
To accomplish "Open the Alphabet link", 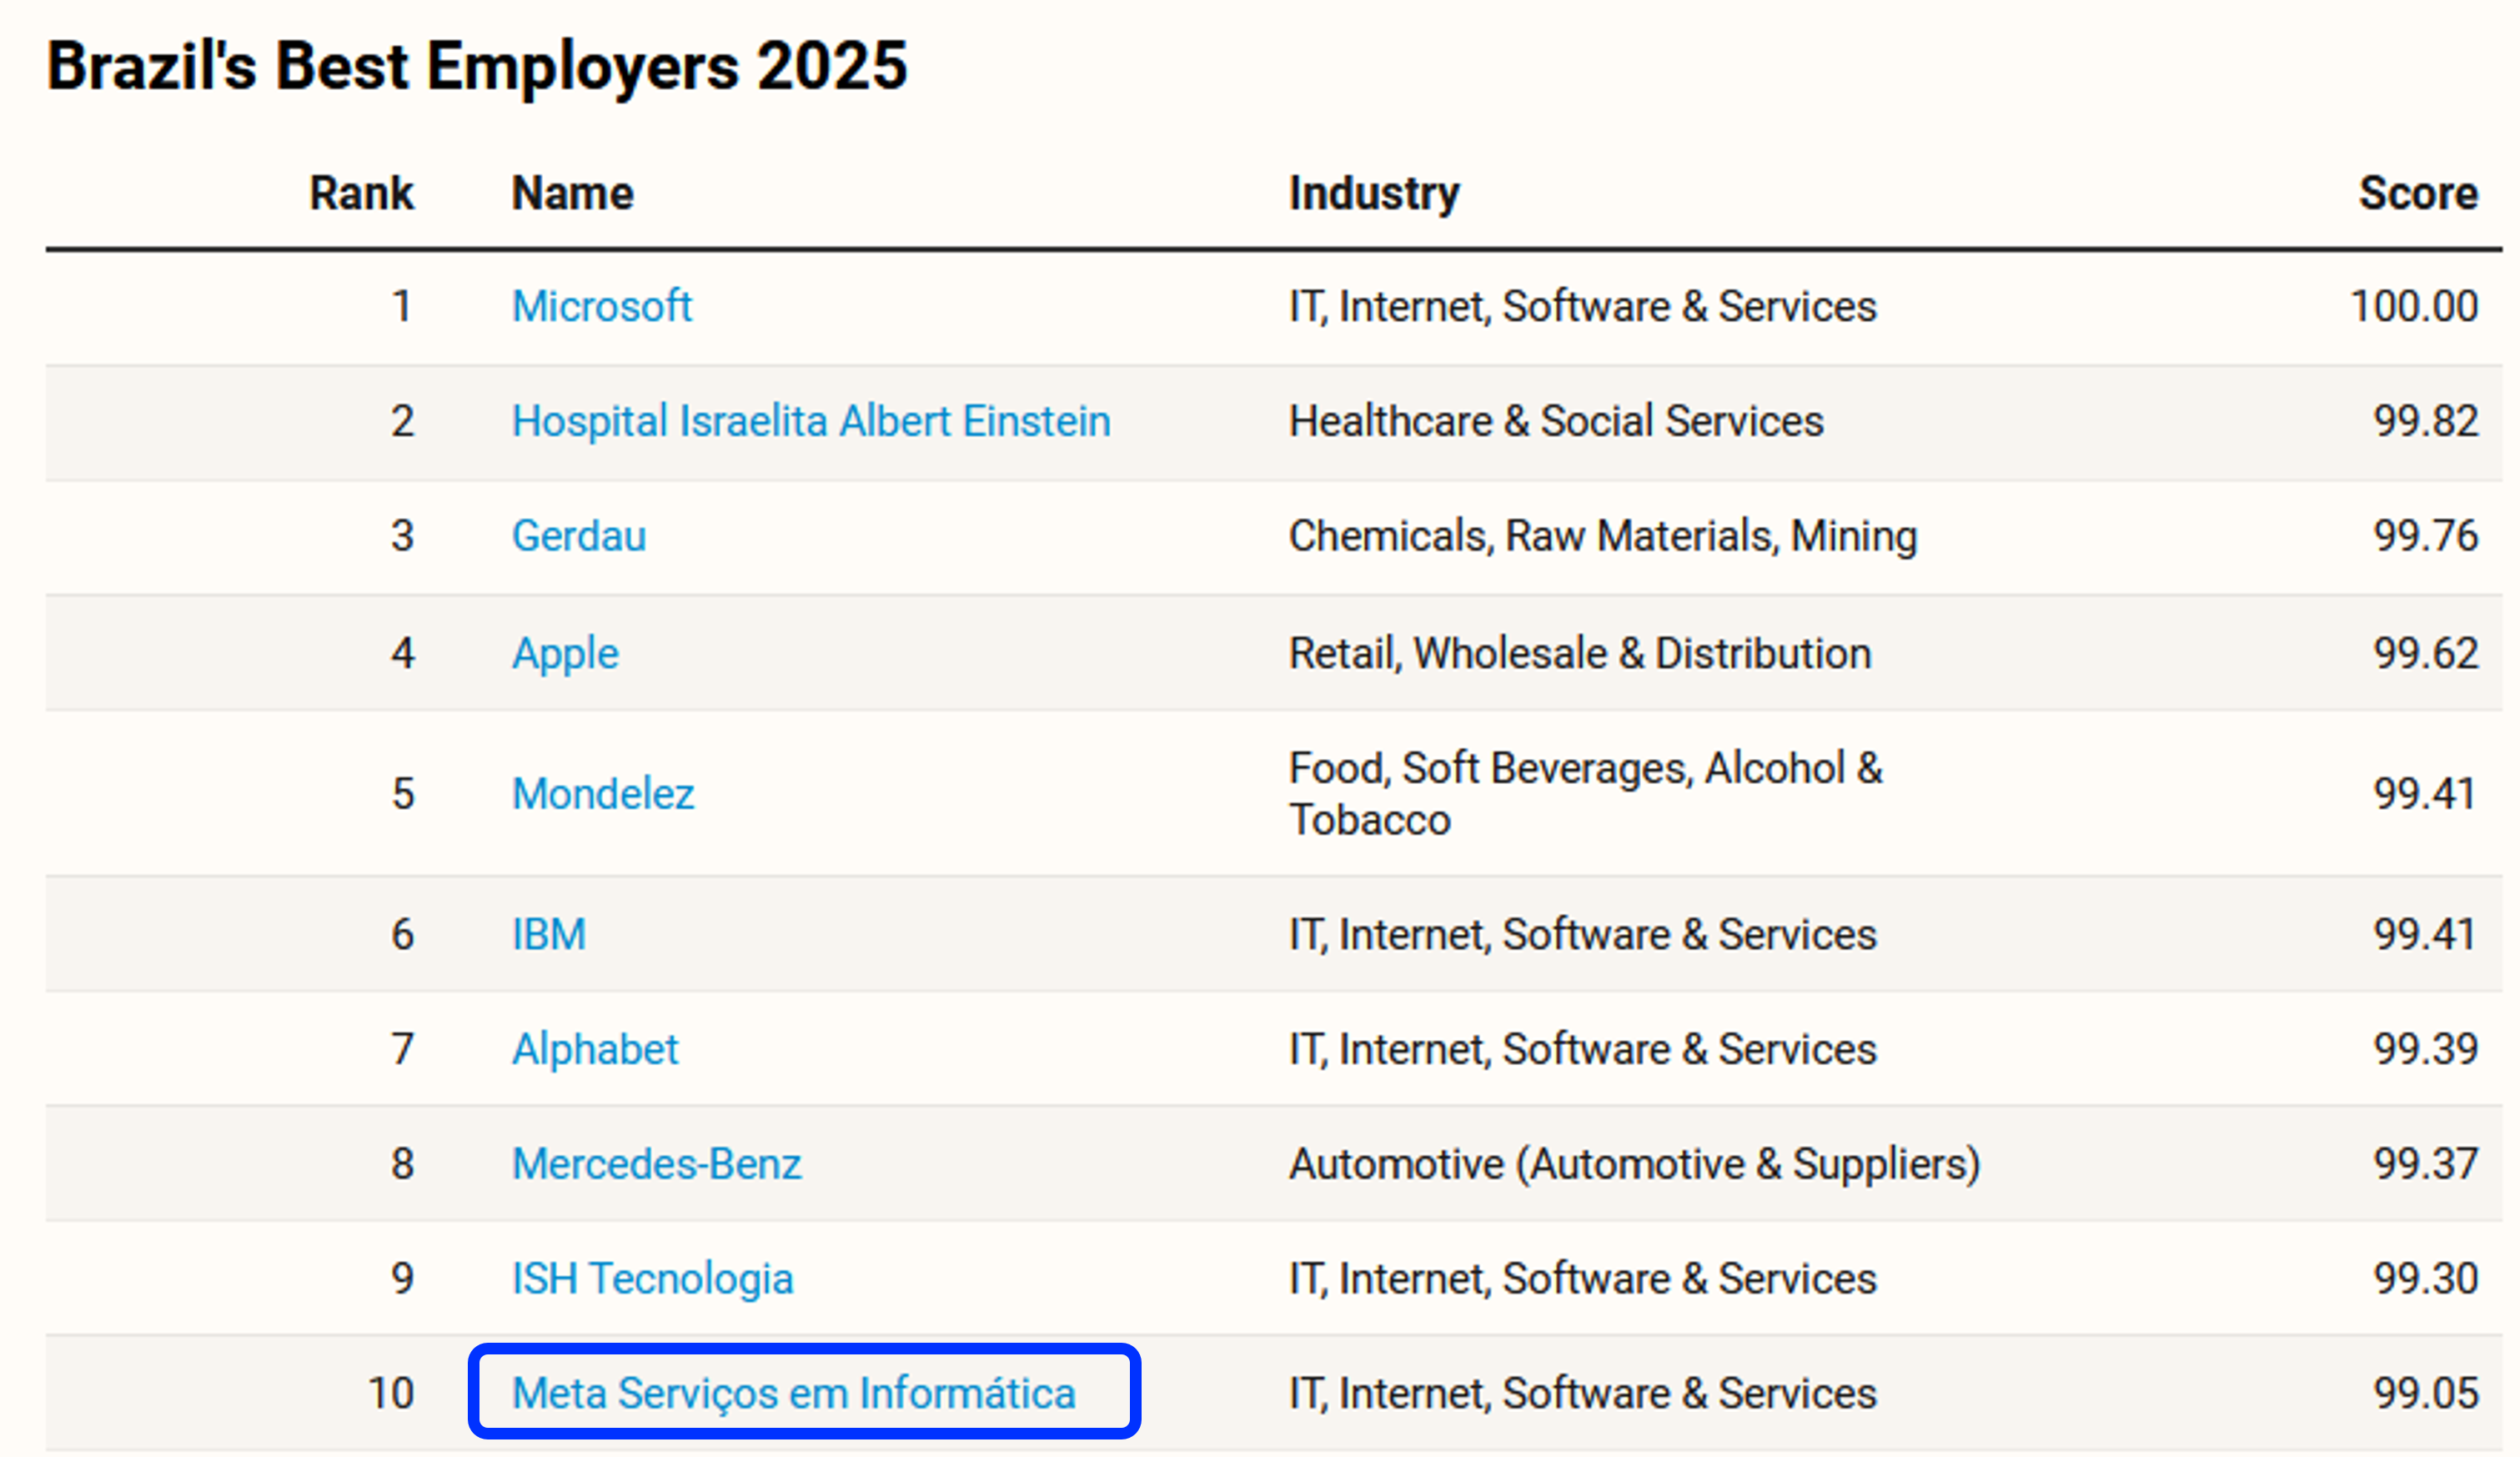I will point(594,1049).
